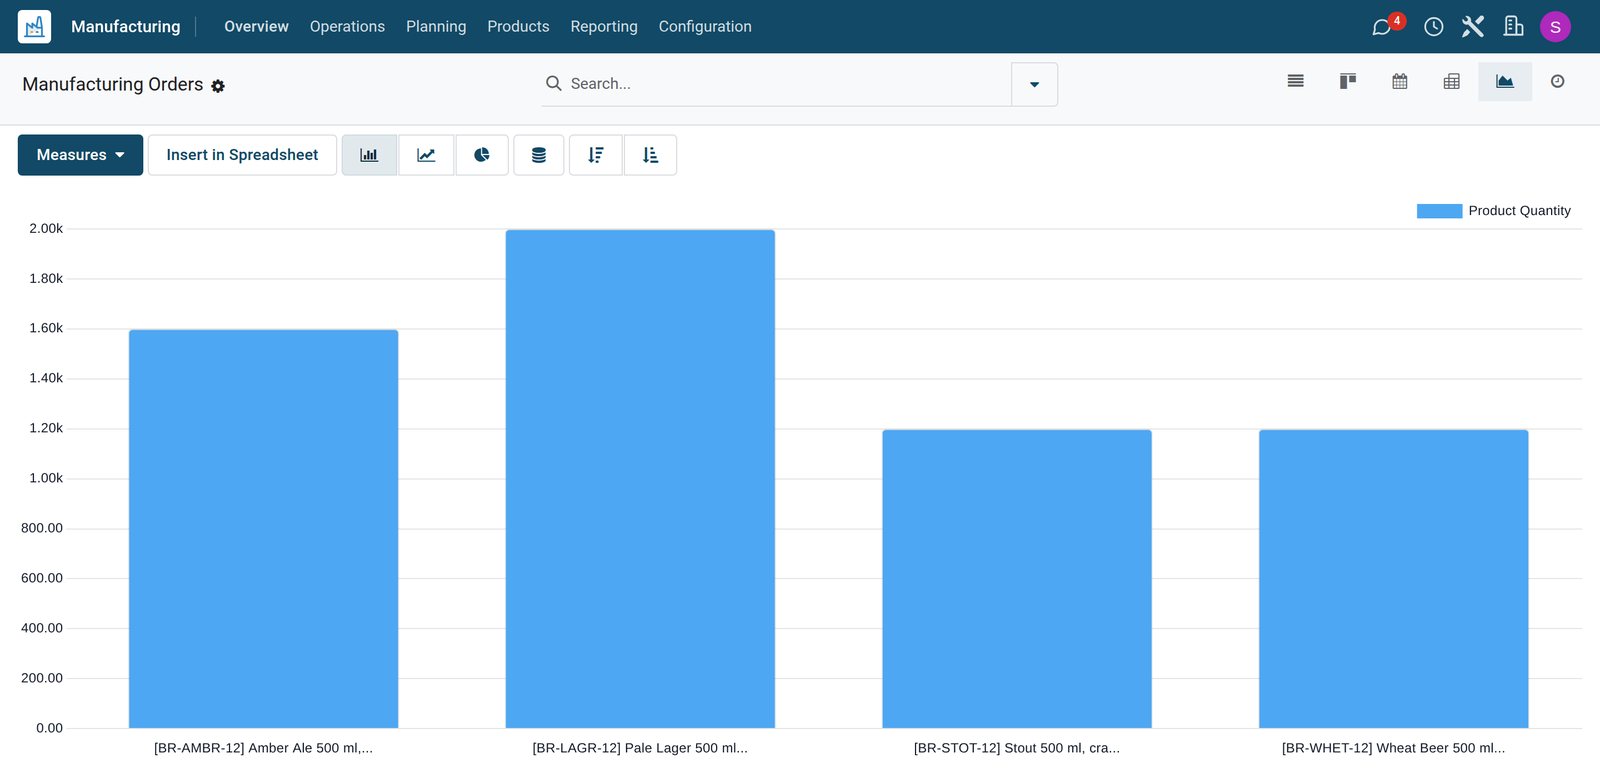The image size is (1600, 777).
Task: Click the '[BR-WHET-12] Wheat Beer 500 ml...' axis label
Action: [x=1394, y=748]
